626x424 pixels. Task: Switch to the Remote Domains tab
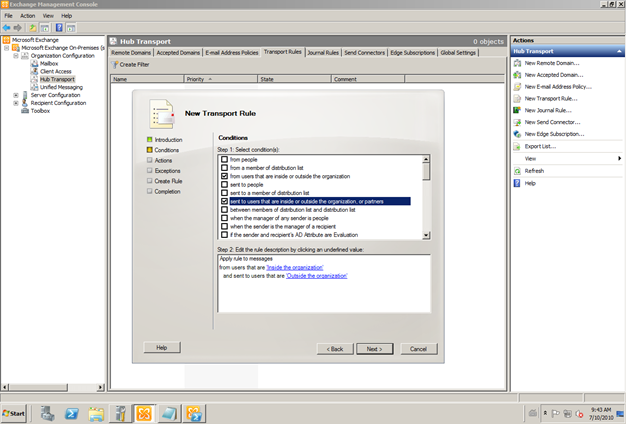pyautogui.click(x=131, y=53)
